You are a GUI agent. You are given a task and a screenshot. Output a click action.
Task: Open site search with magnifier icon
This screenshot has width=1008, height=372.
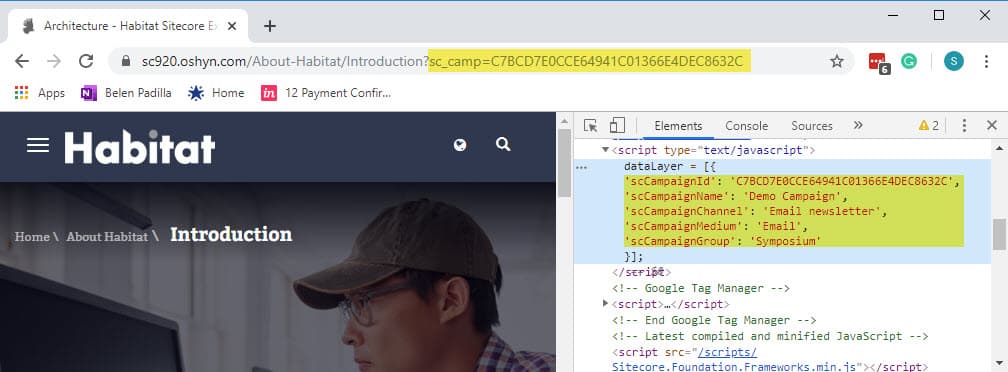(x=503, y=145)
